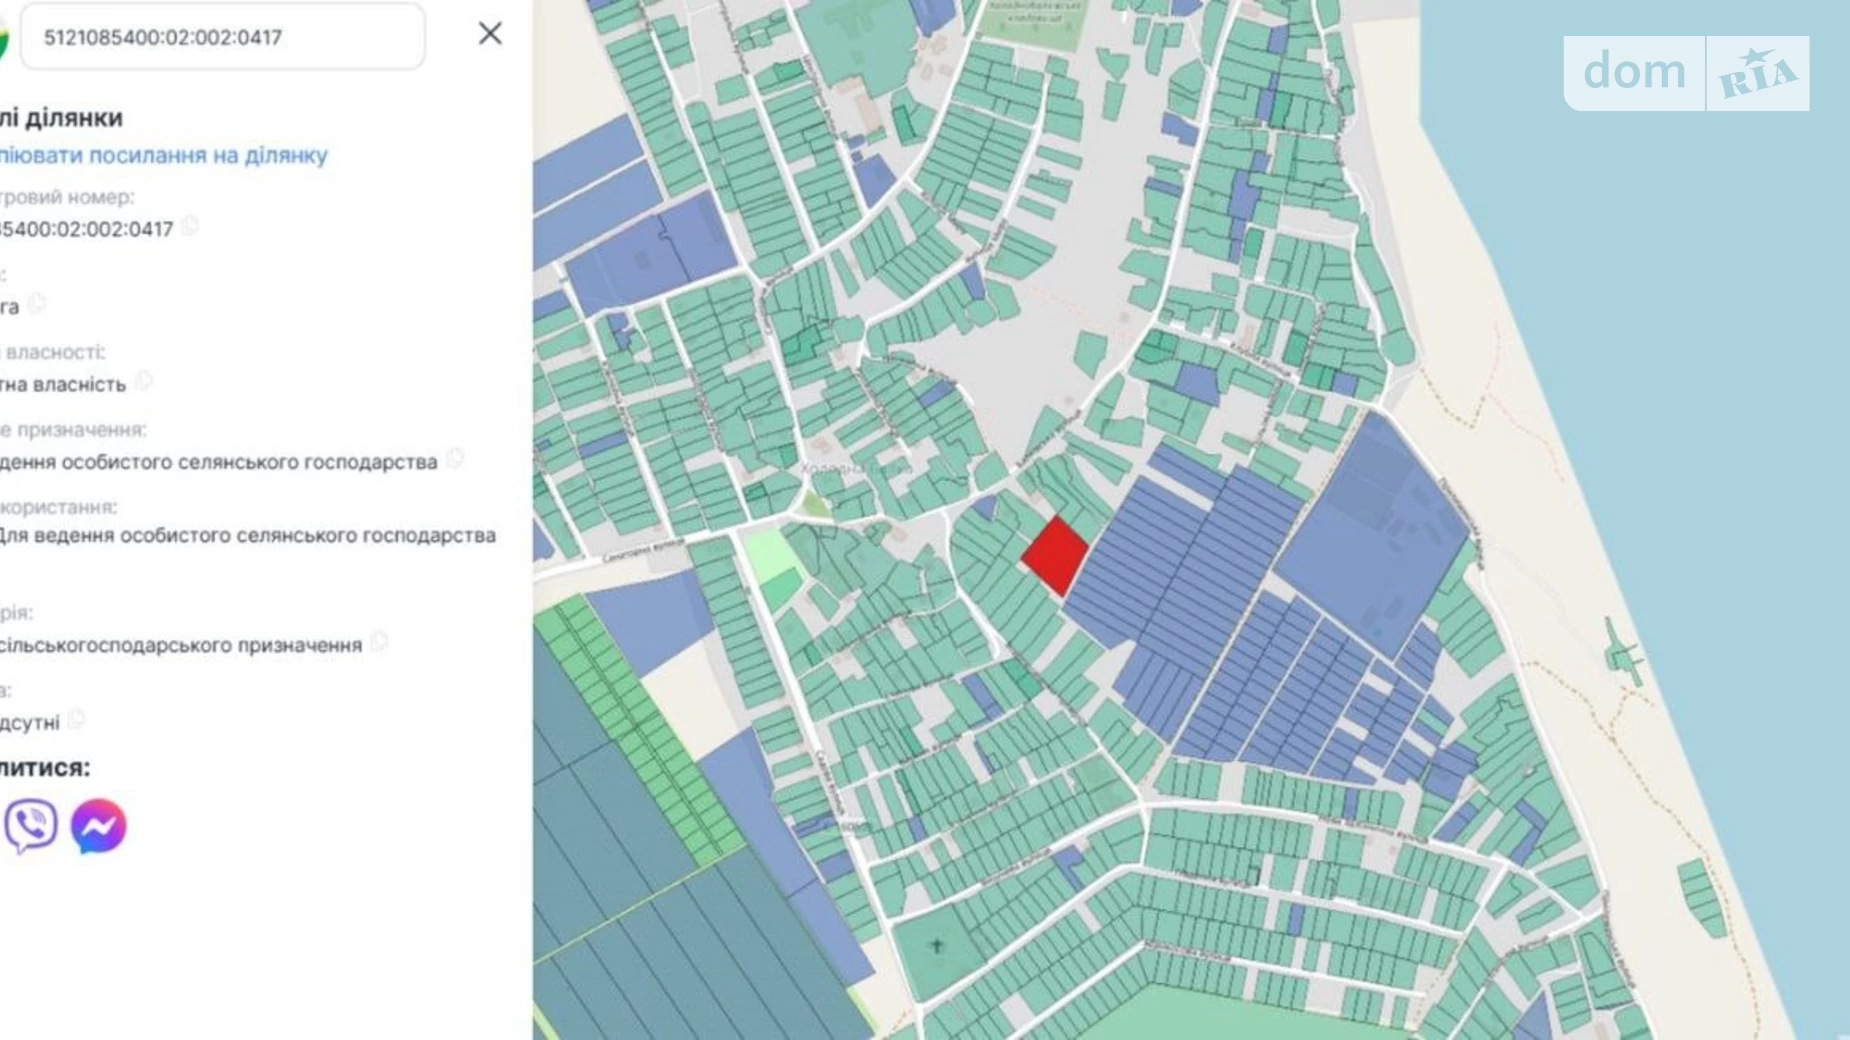Viewport: 1850px width, 1040px height.
Task: Close the parcel details panel
Action: click(489, 34)
